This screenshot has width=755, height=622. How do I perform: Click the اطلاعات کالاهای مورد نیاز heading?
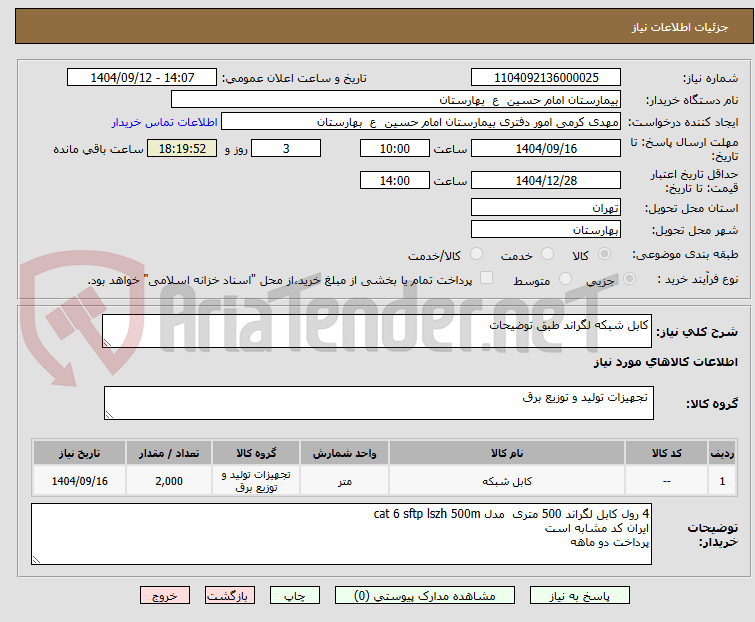coord(665,362)
